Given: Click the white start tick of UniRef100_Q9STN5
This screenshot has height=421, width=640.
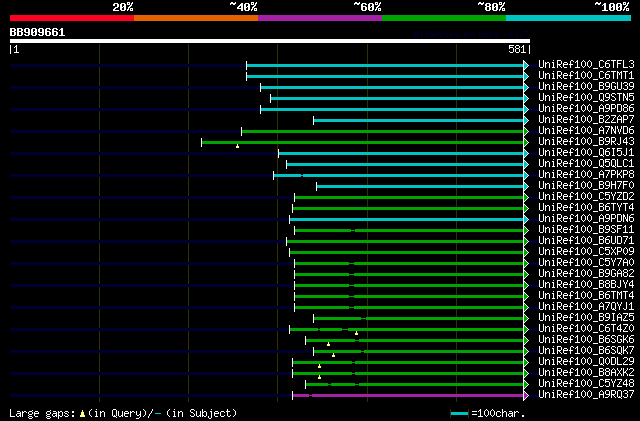Looking at the screenshot, I should click(270, 98).
